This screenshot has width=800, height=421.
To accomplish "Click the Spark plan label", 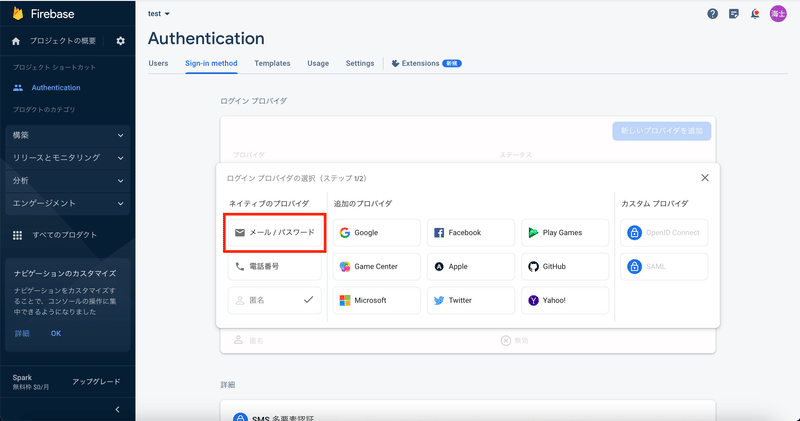I will tap(22, 378).
